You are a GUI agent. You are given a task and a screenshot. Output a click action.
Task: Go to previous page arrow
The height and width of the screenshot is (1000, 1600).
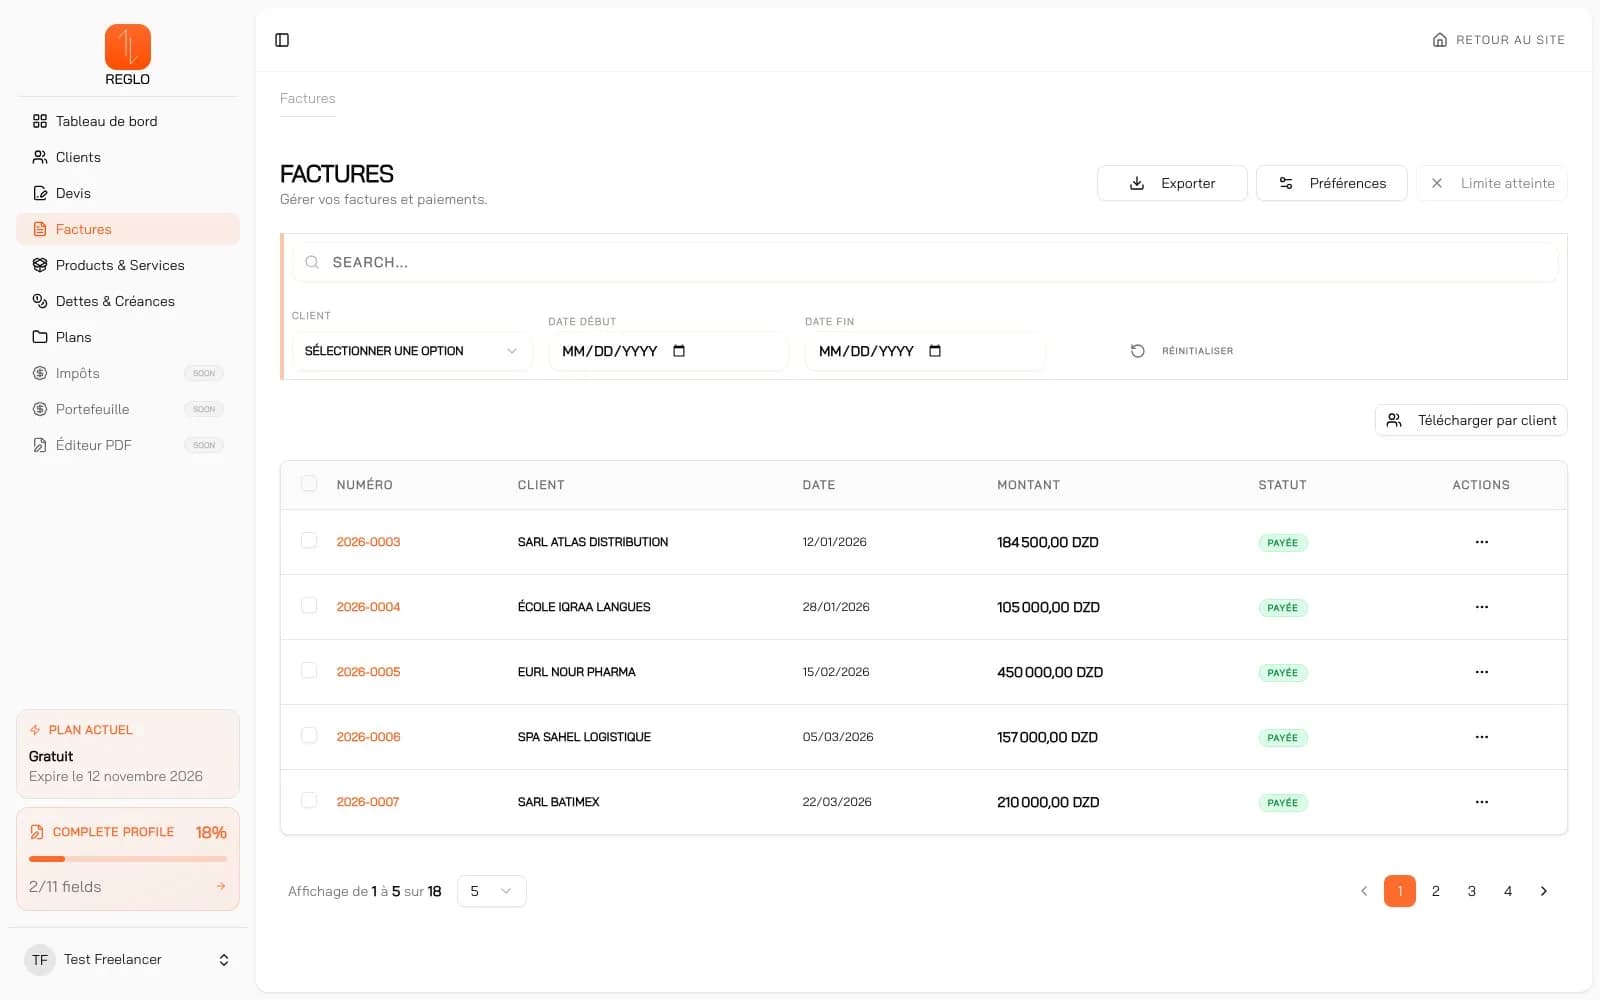(x=1364, y=891)
